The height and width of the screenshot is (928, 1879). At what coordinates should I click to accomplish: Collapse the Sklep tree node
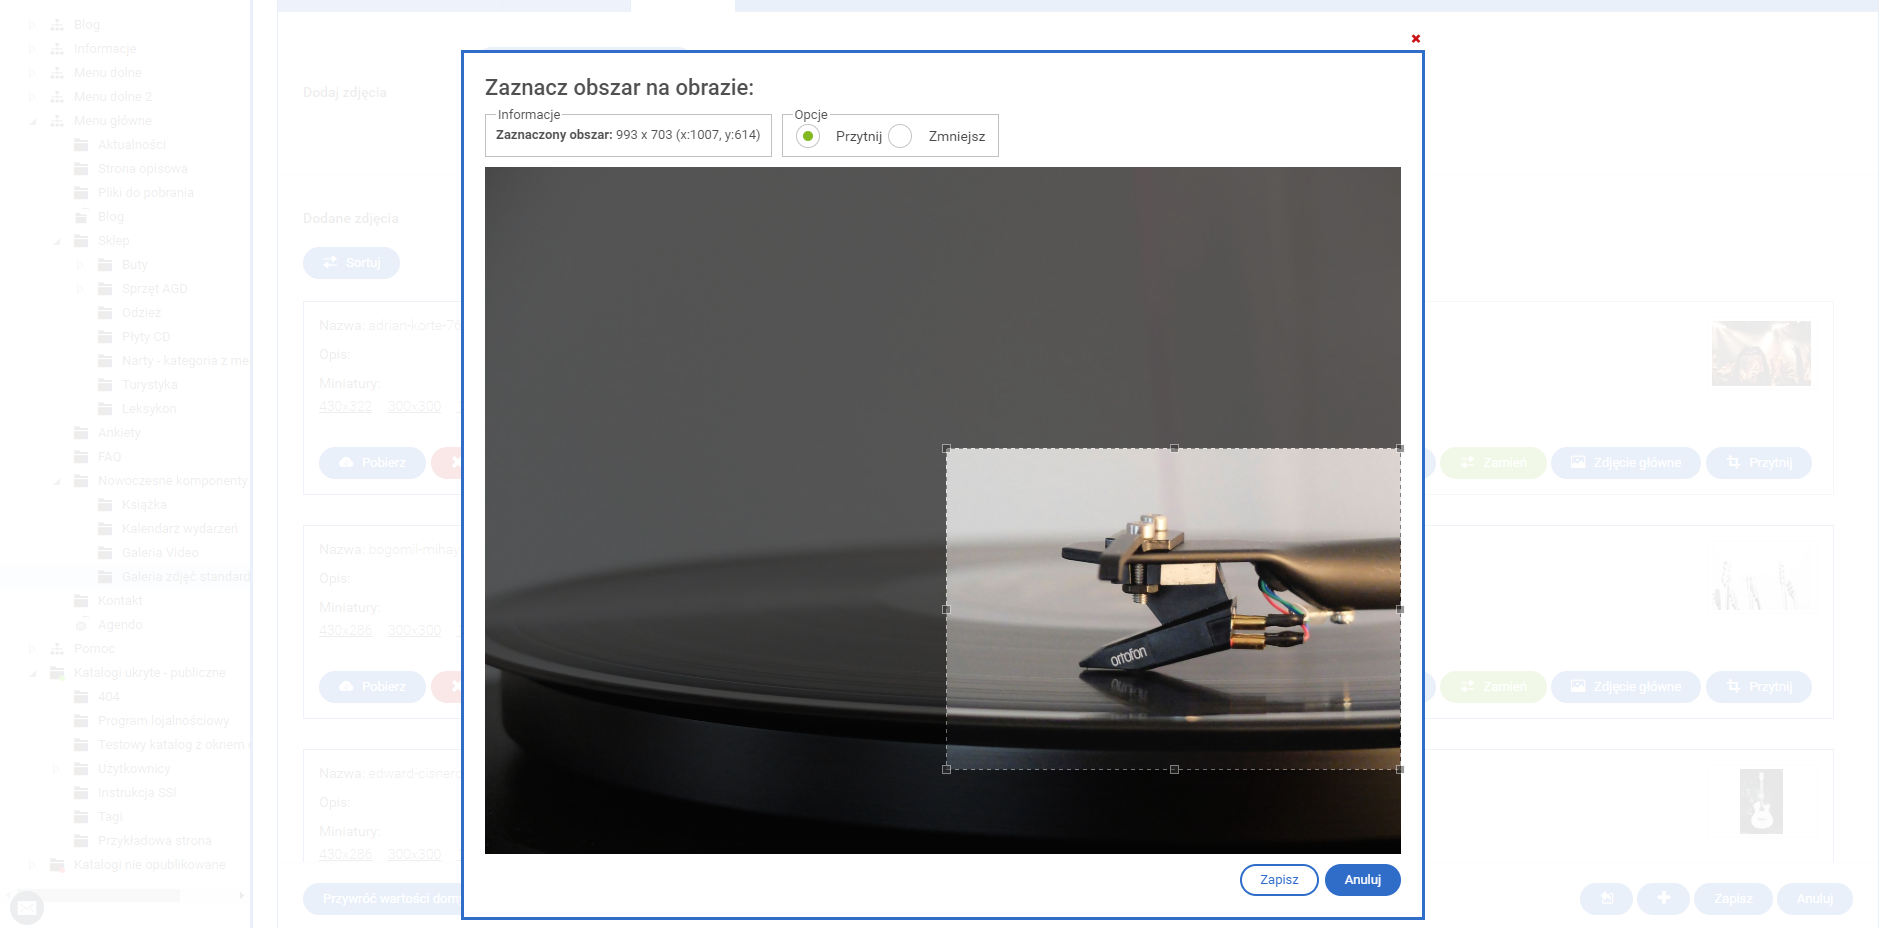(x=57, y=241)
